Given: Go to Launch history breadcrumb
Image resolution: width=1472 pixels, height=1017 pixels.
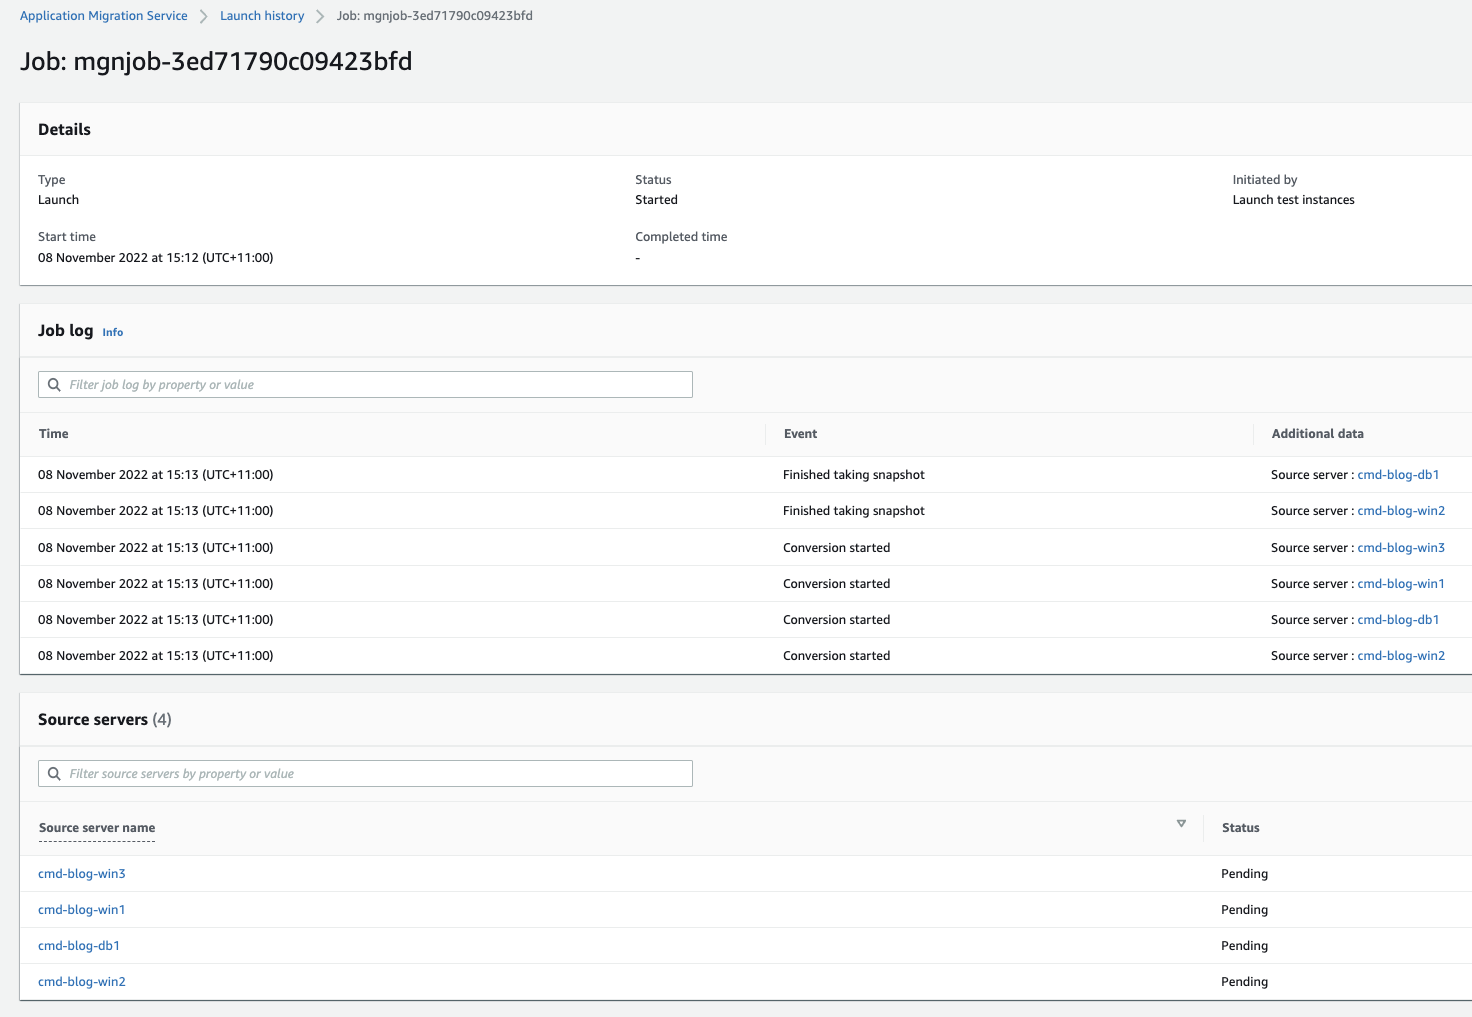Looking at the screenshot, I should coord(262,16).
